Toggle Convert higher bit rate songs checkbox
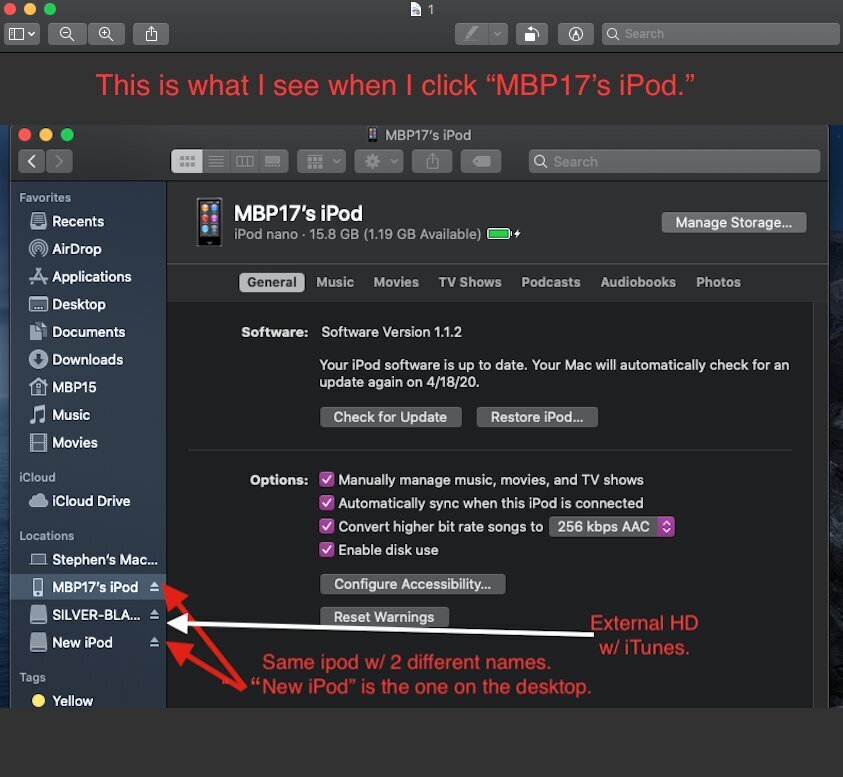 [x=326, y=526]
